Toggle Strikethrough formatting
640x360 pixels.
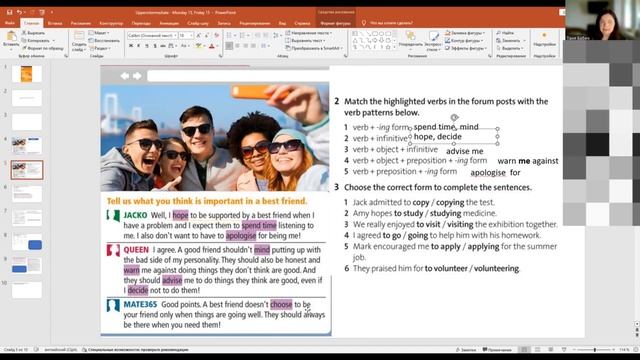coord(163,46)
